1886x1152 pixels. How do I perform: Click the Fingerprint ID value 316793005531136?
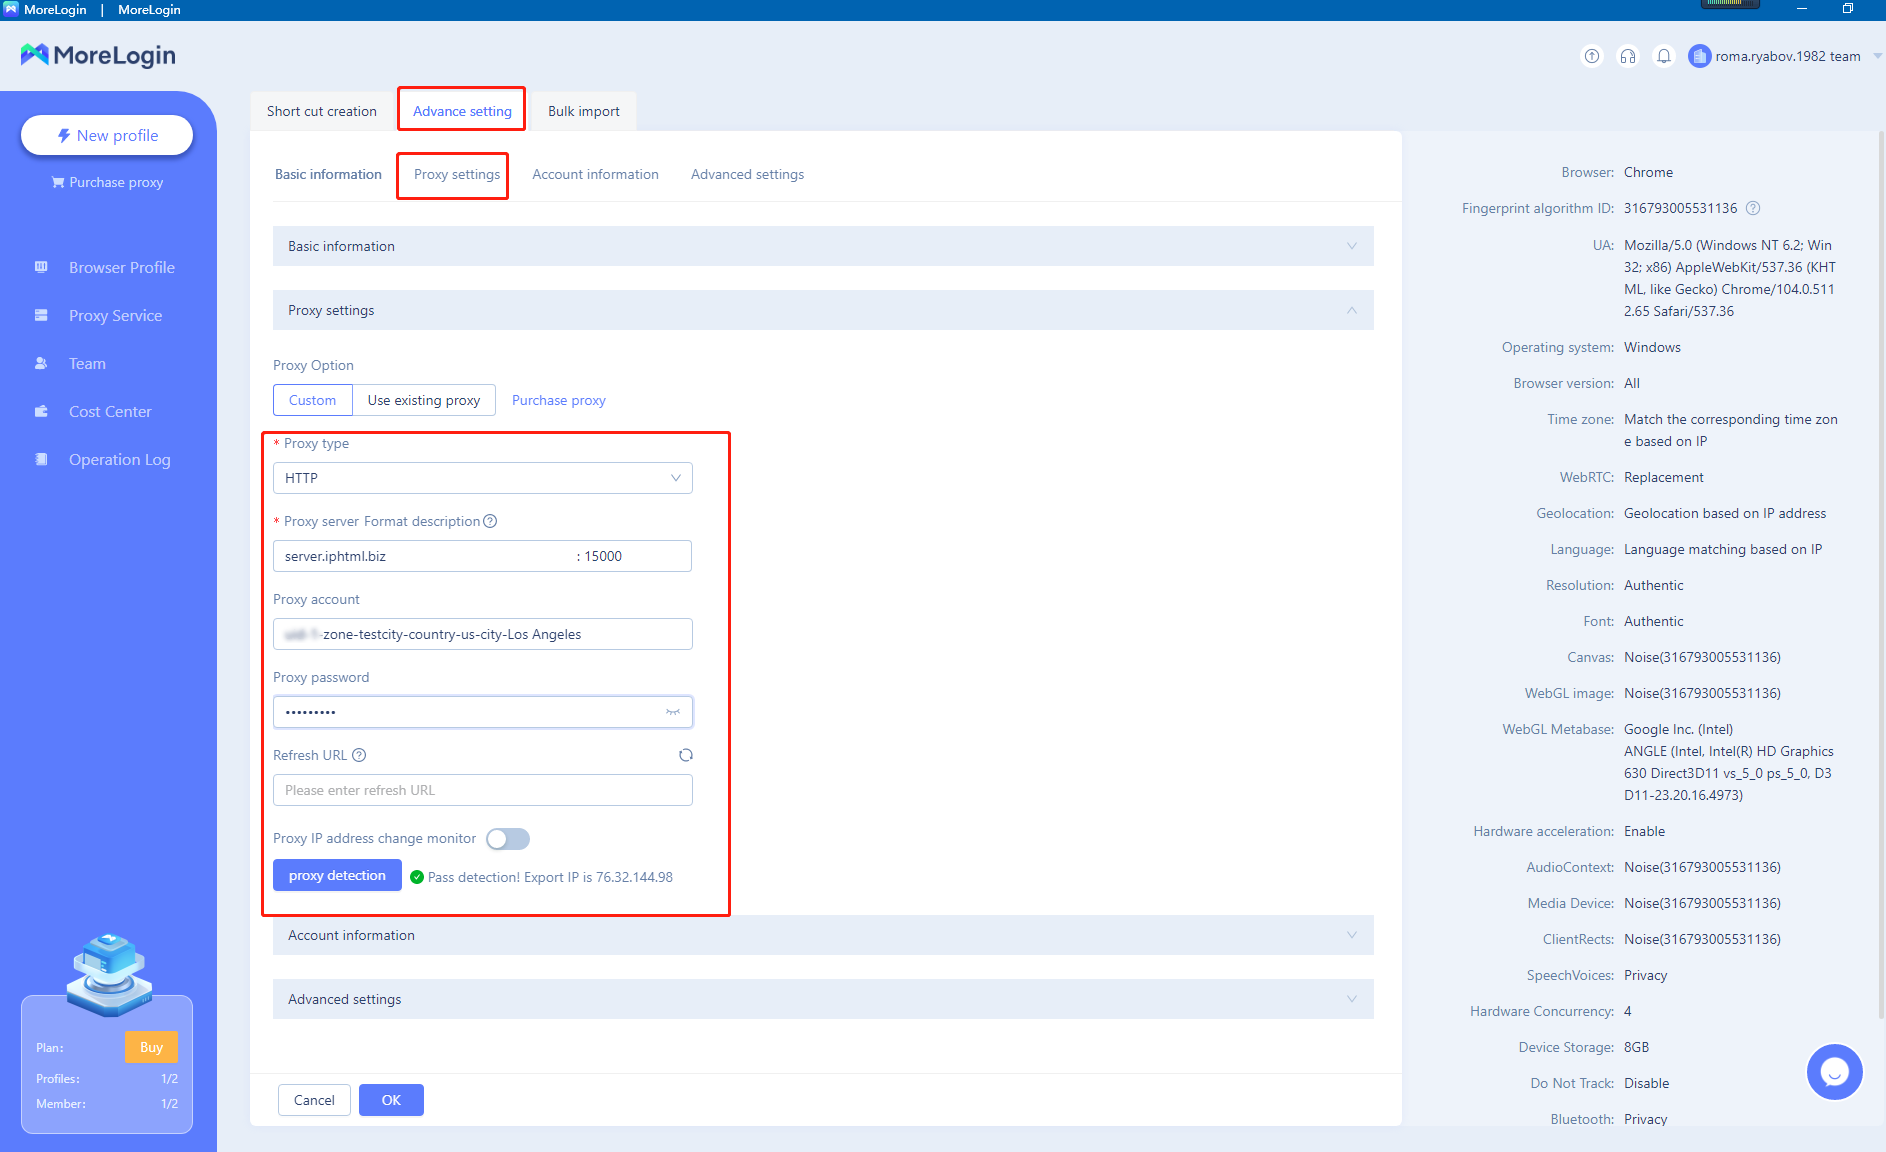coord(1681,208)
